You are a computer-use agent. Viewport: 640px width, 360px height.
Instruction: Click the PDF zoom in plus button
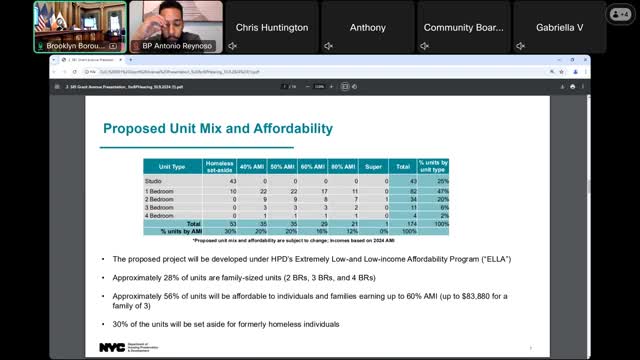click(x=331, y=87)
